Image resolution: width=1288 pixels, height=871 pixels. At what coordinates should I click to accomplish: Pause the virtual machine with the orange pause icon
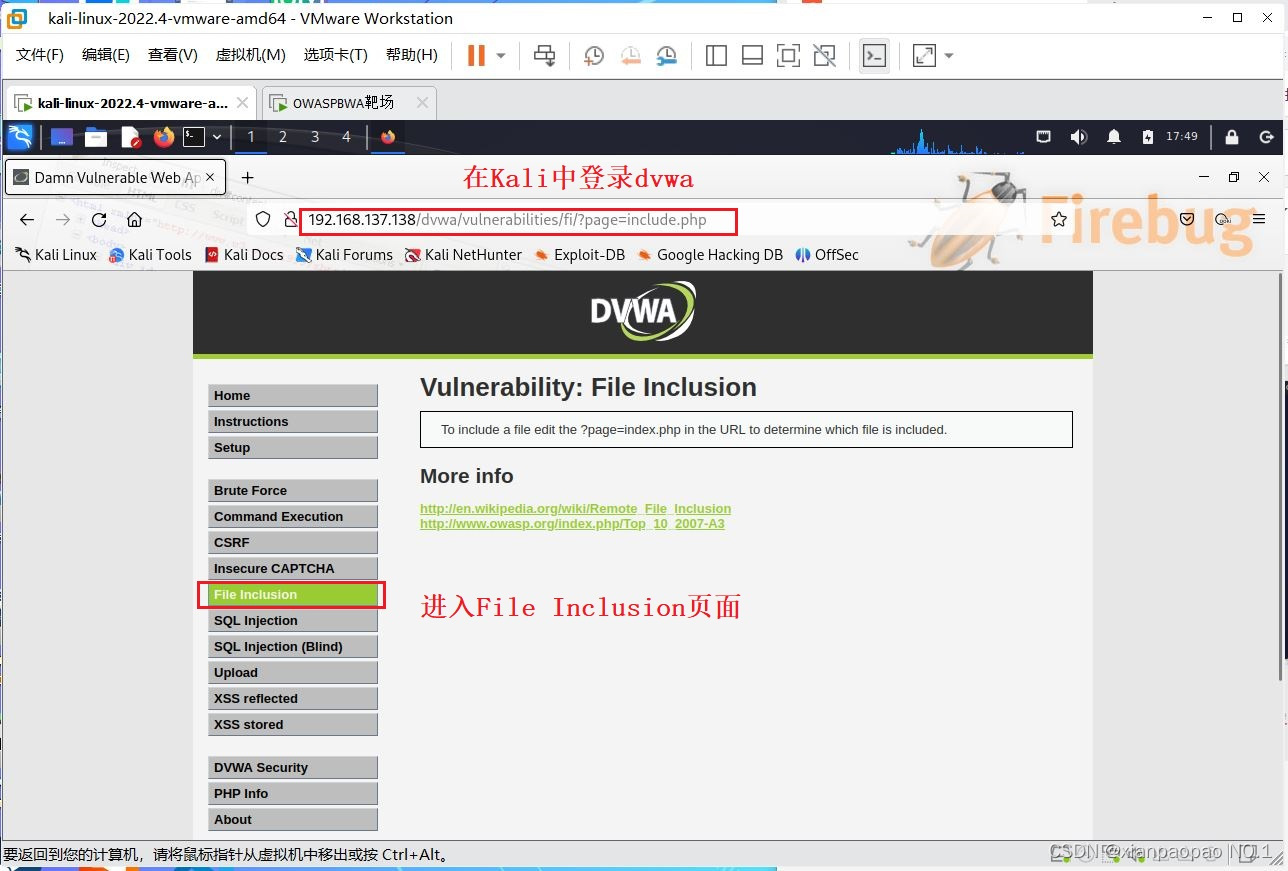476,55
